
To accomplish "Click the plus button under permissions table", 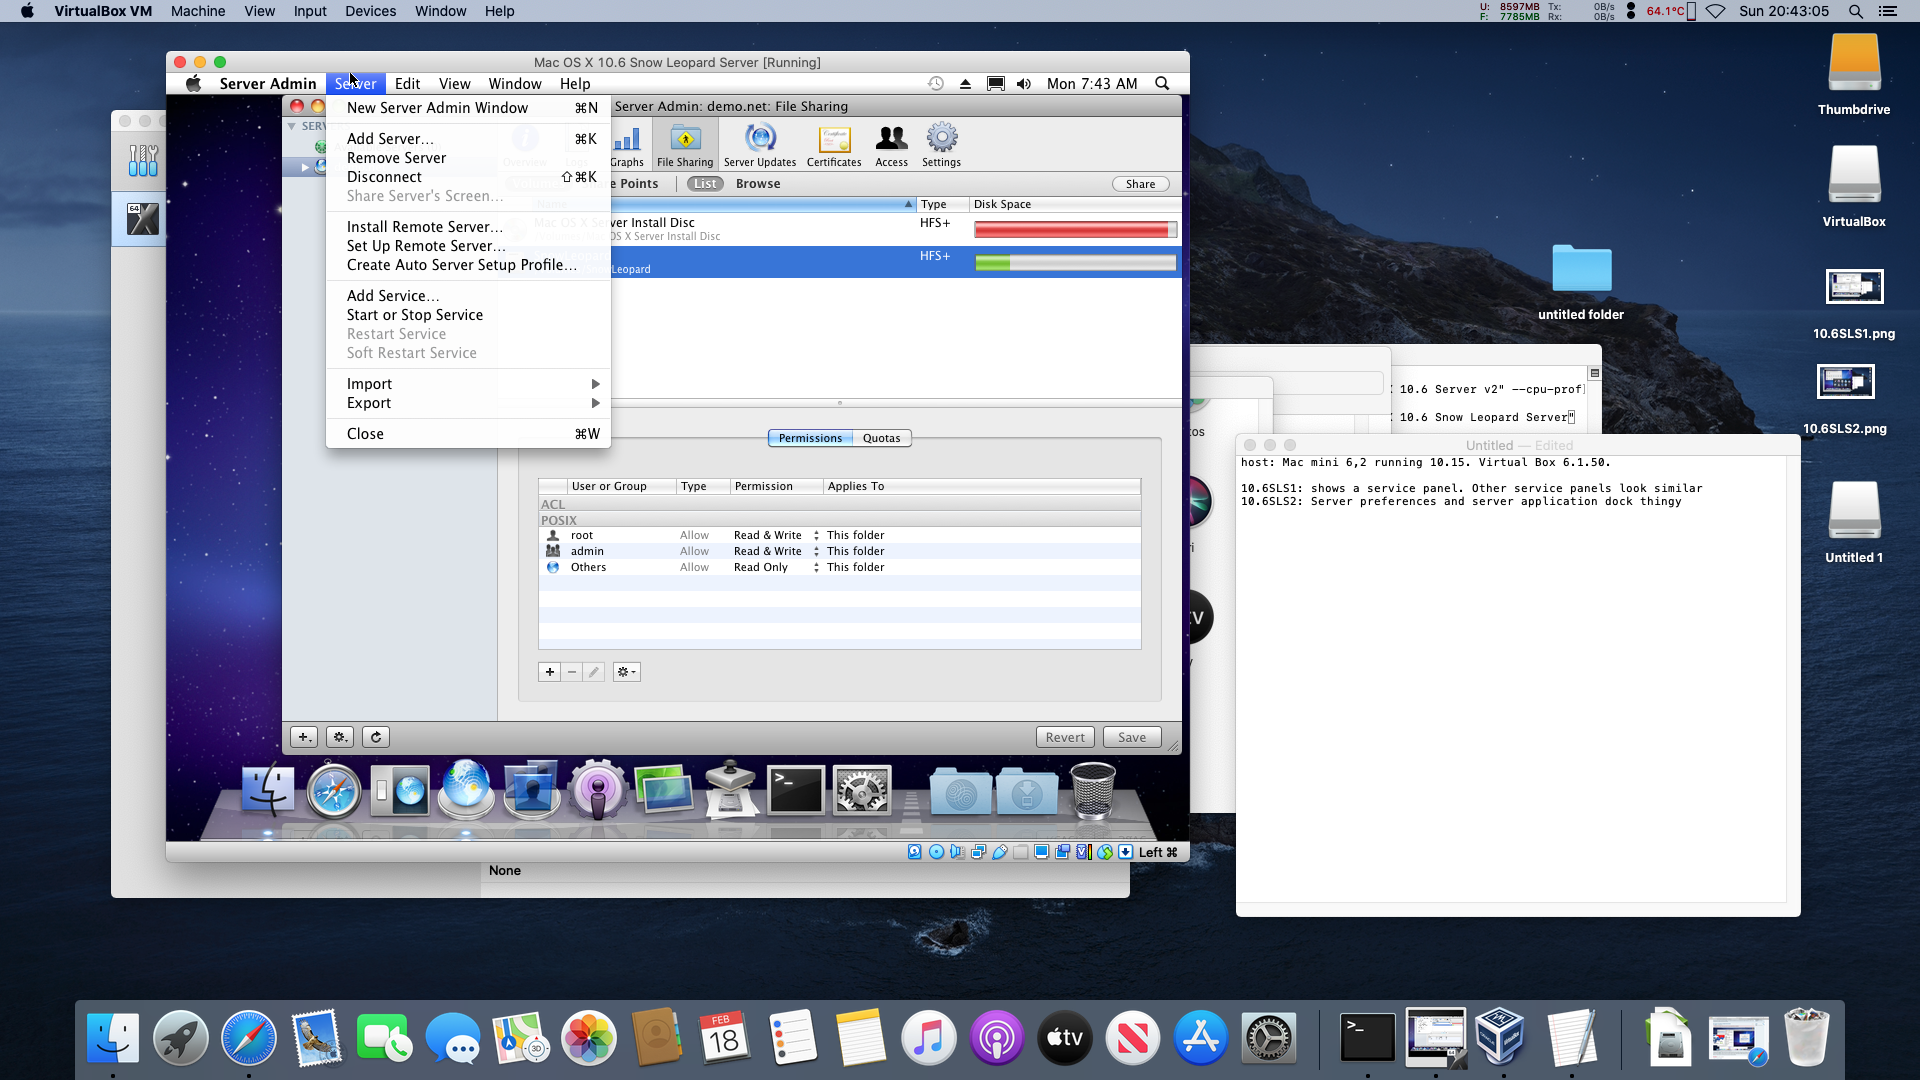I will click(x=549, y=672).
